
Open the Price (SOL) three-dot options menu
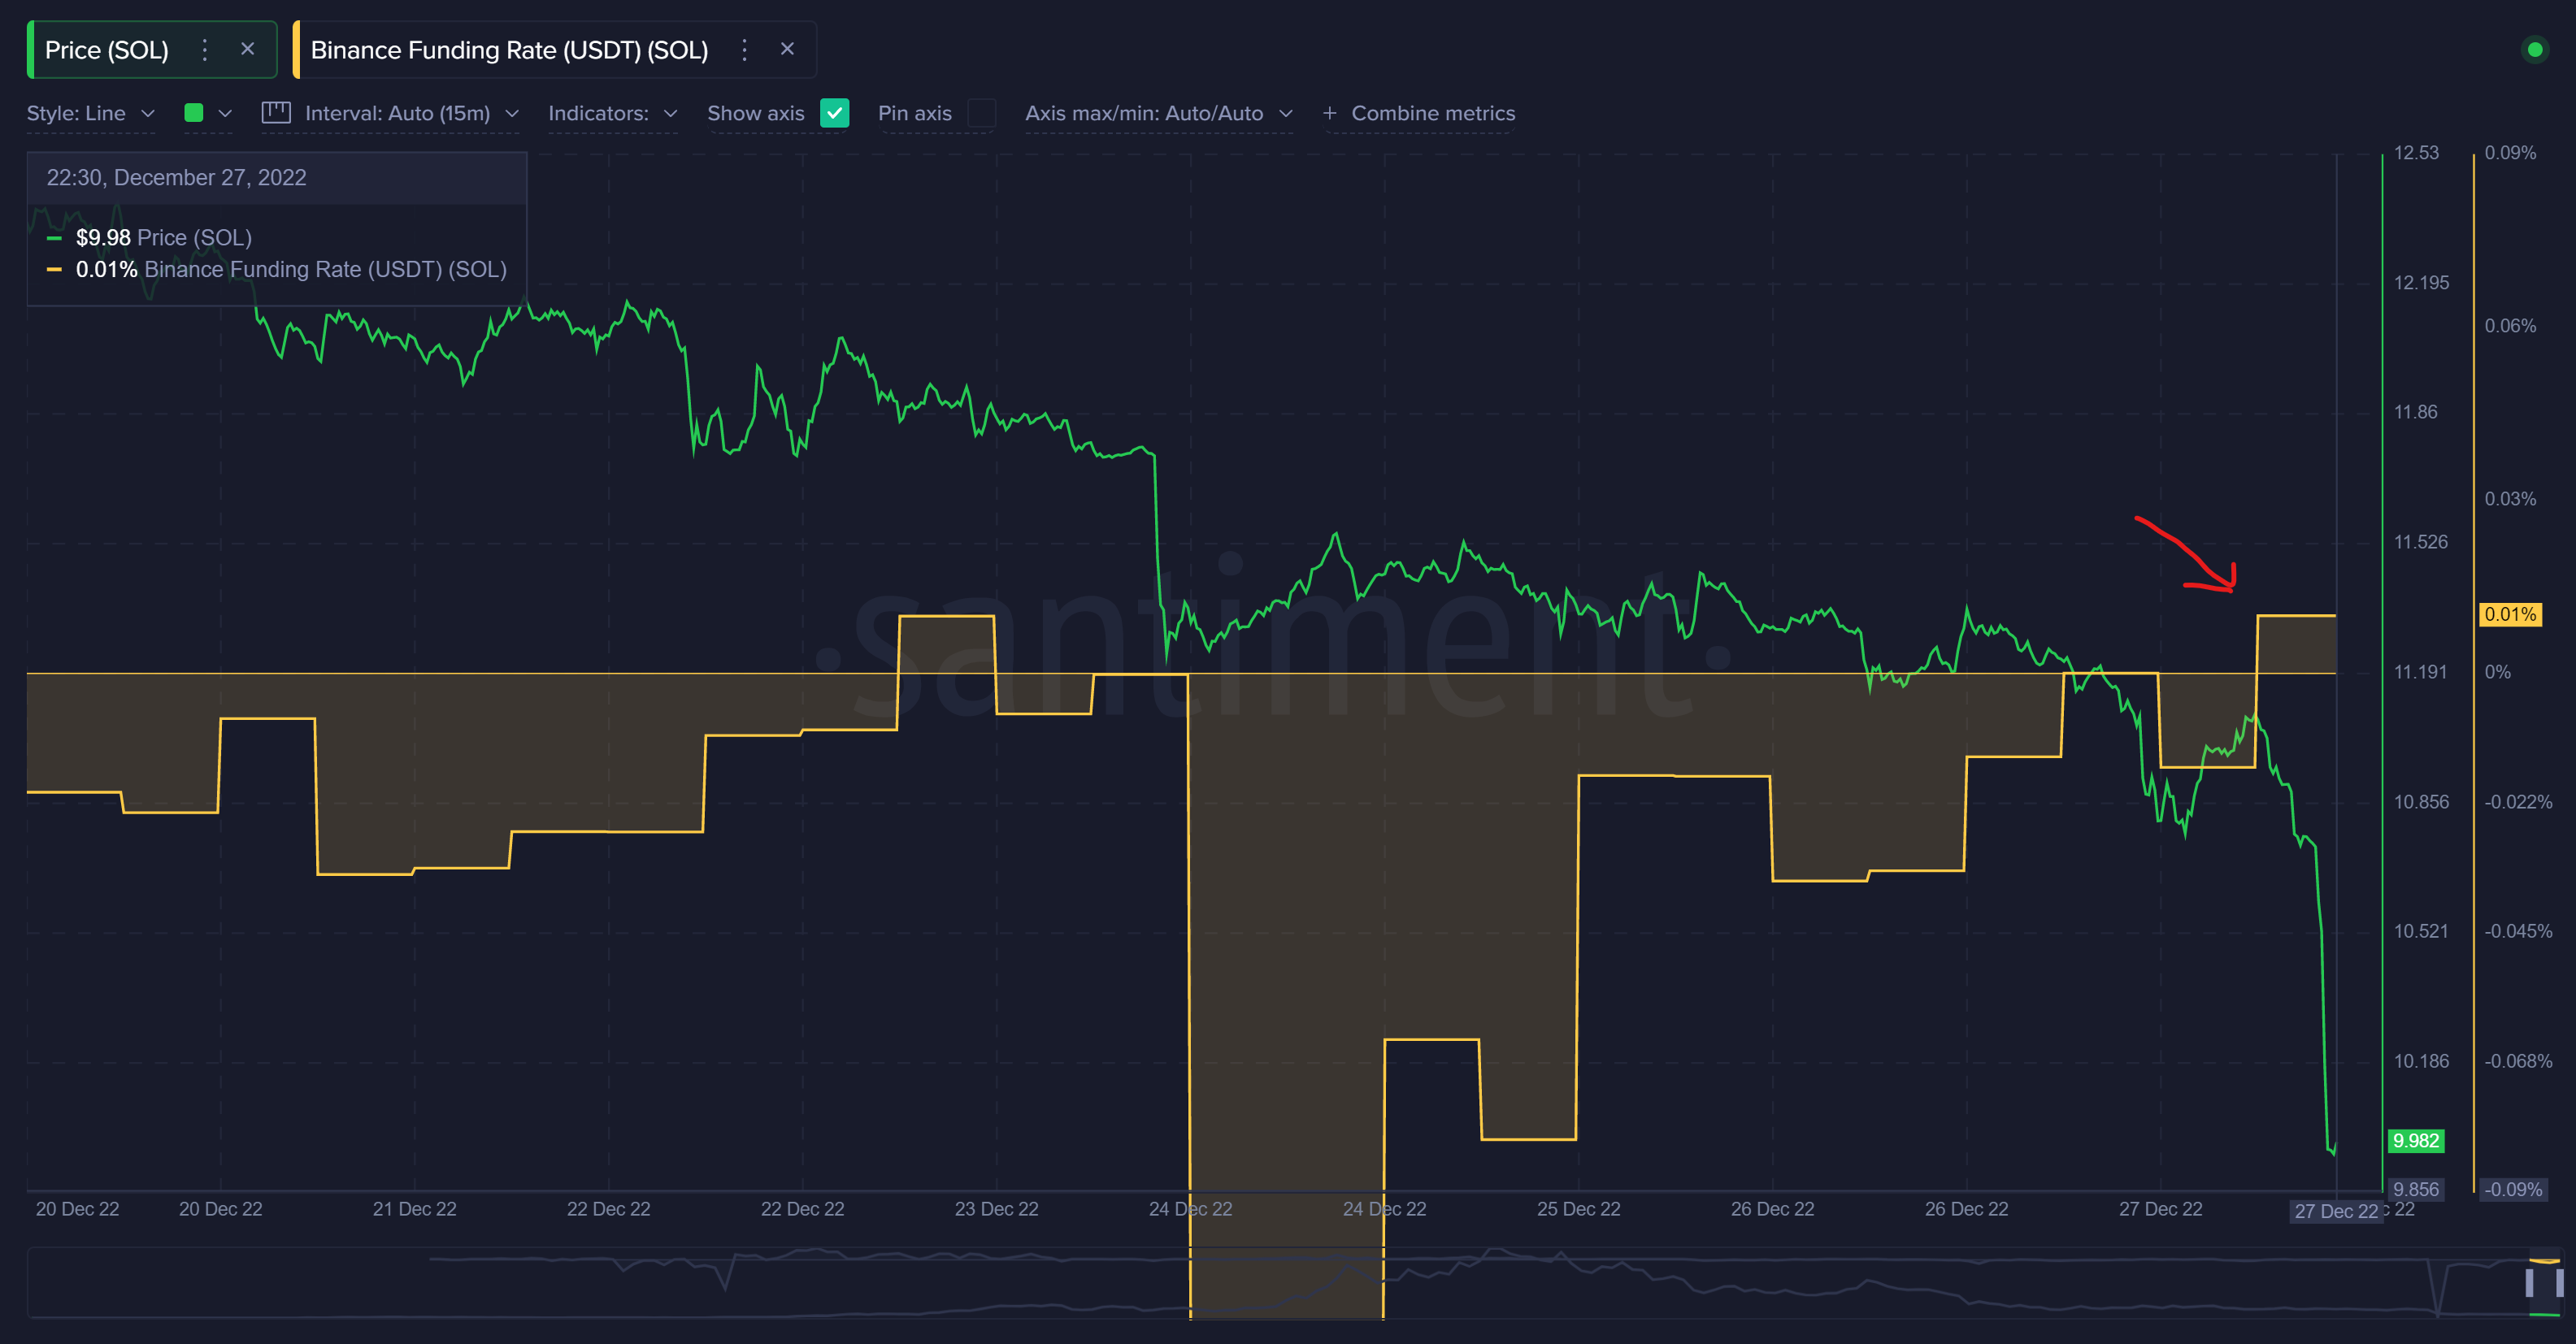(x=205, y=50)
